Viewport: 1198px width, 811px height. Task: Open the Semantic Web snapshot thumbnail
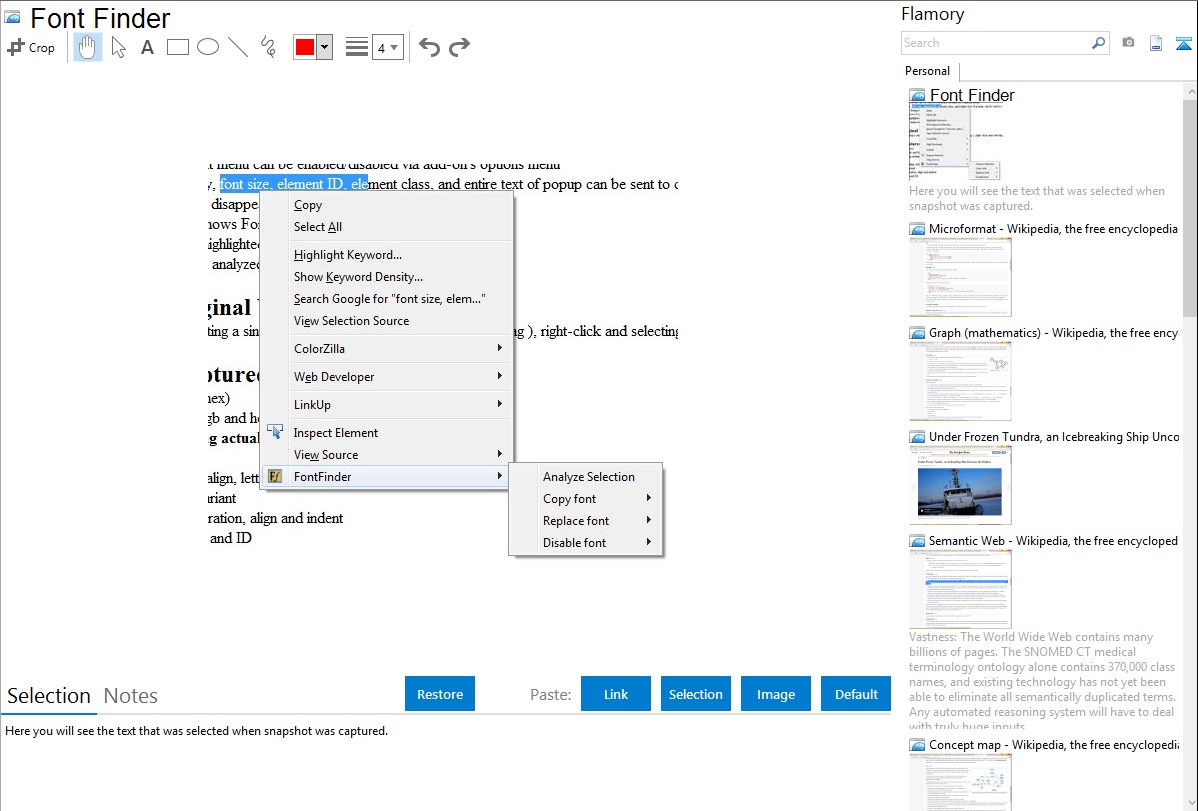pos(960,589)
